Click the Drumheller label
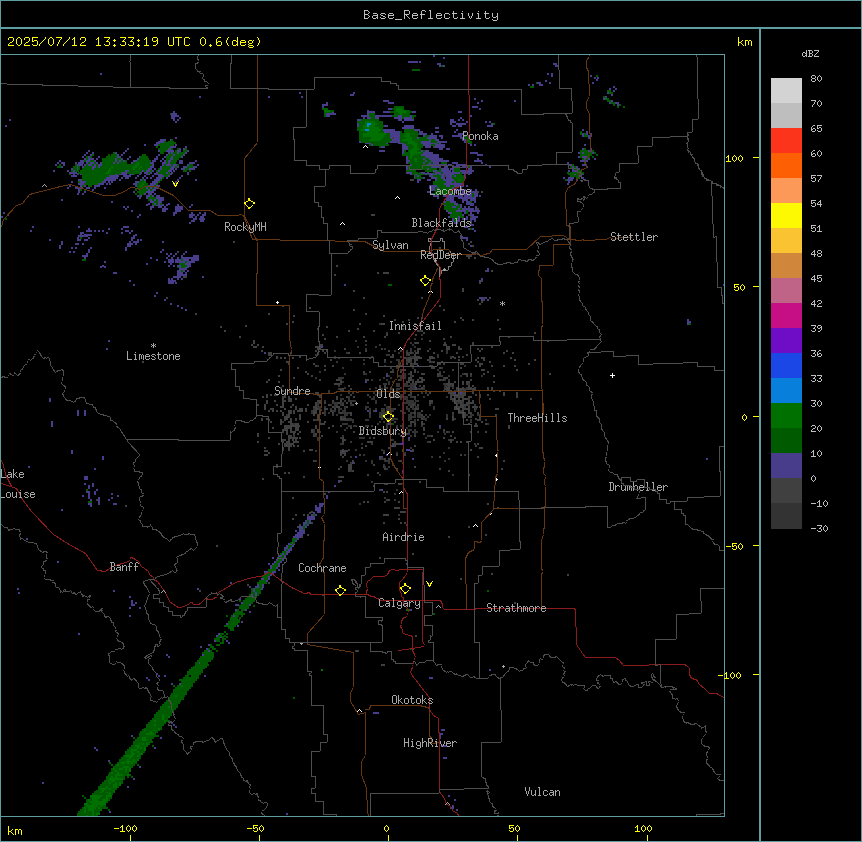This screenshot has width=862, height=842. coord(638,487)
